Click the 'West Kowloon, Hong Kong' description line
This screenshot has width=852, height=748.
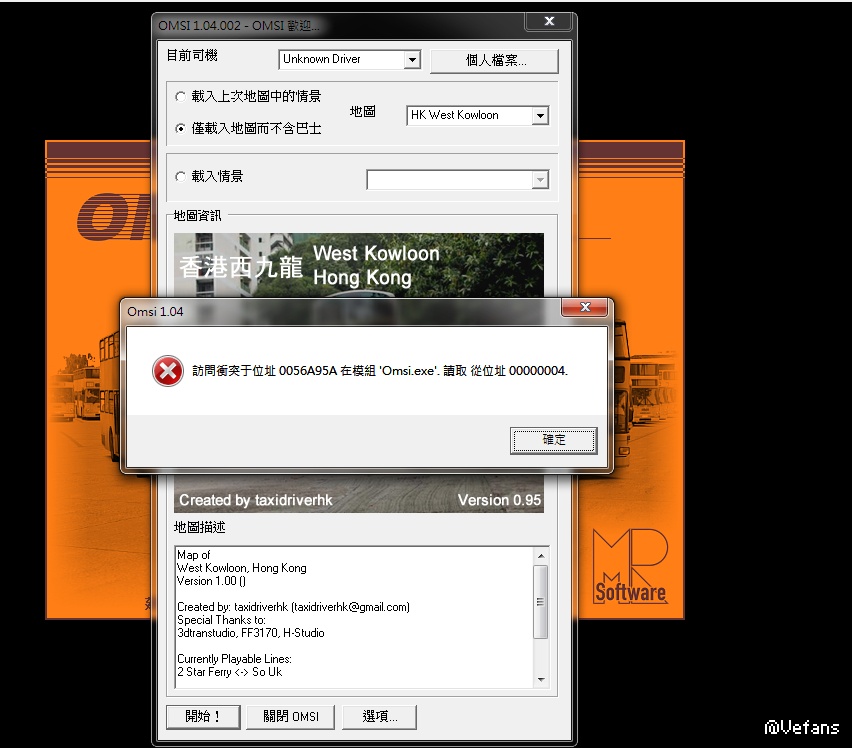pyautogui.click(x=242, y=568)
